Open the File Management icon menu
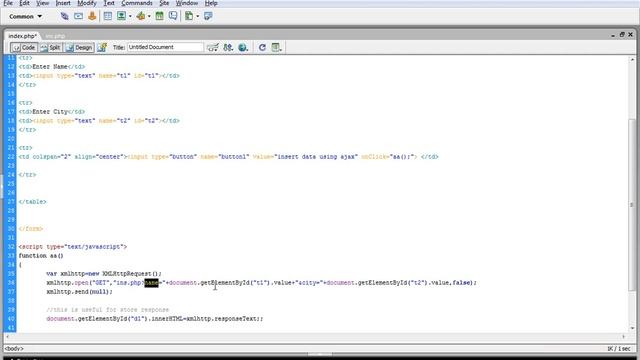This screenshot has height=360, width=640. click(x=228, y=47)
